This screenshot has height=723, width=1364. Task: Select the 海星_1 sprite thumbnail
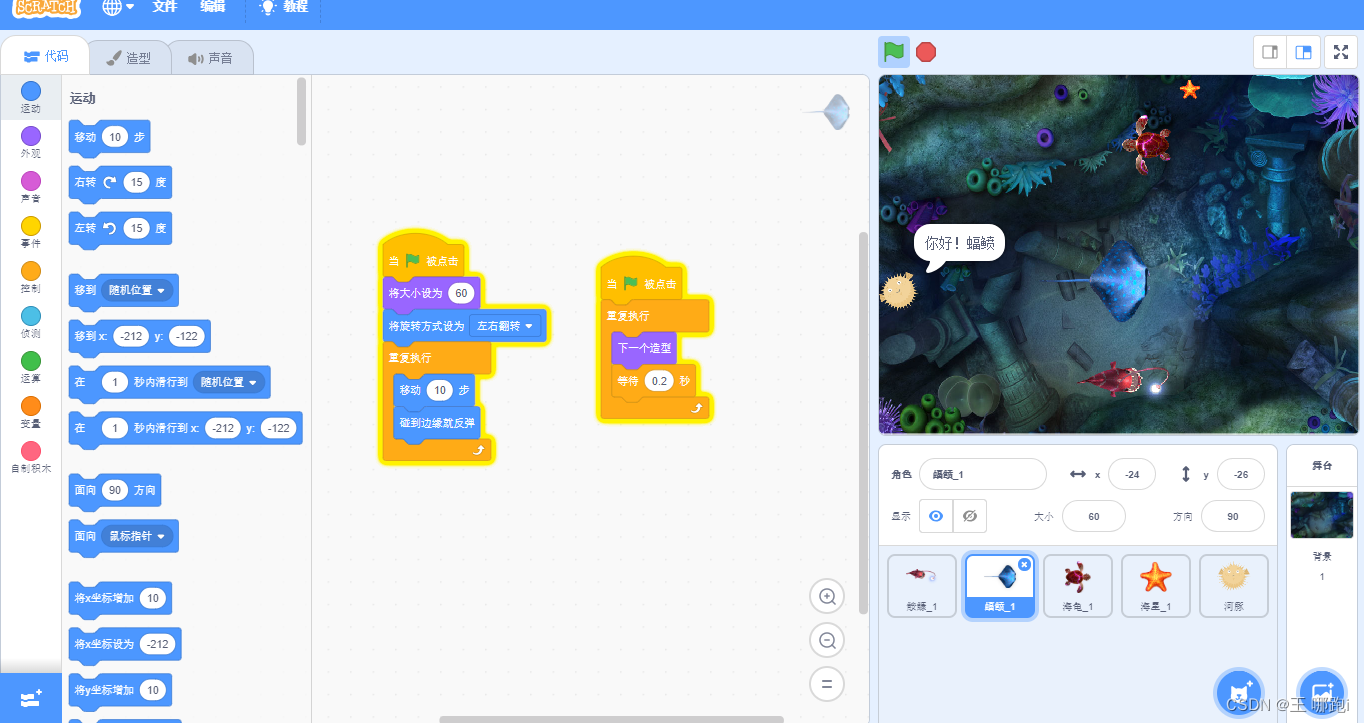click(1155, 585)
